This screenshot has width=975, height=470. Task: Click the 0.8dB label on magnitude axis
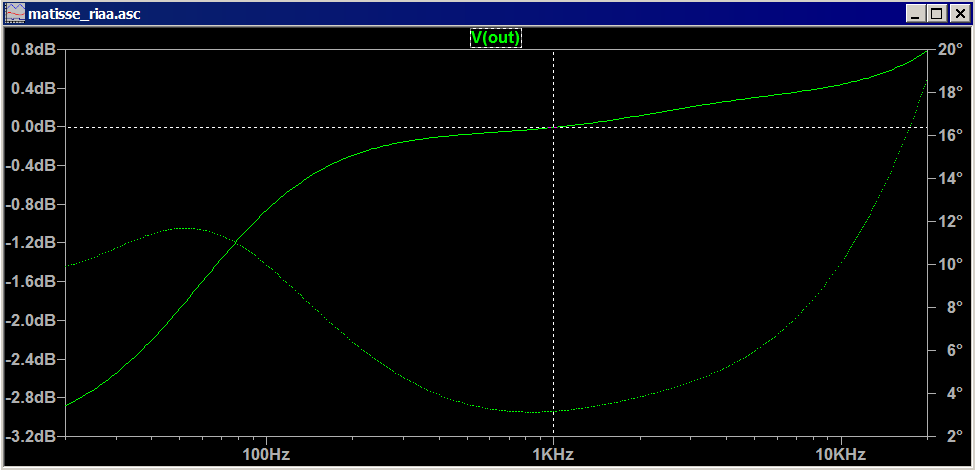[x=32, y=49]
